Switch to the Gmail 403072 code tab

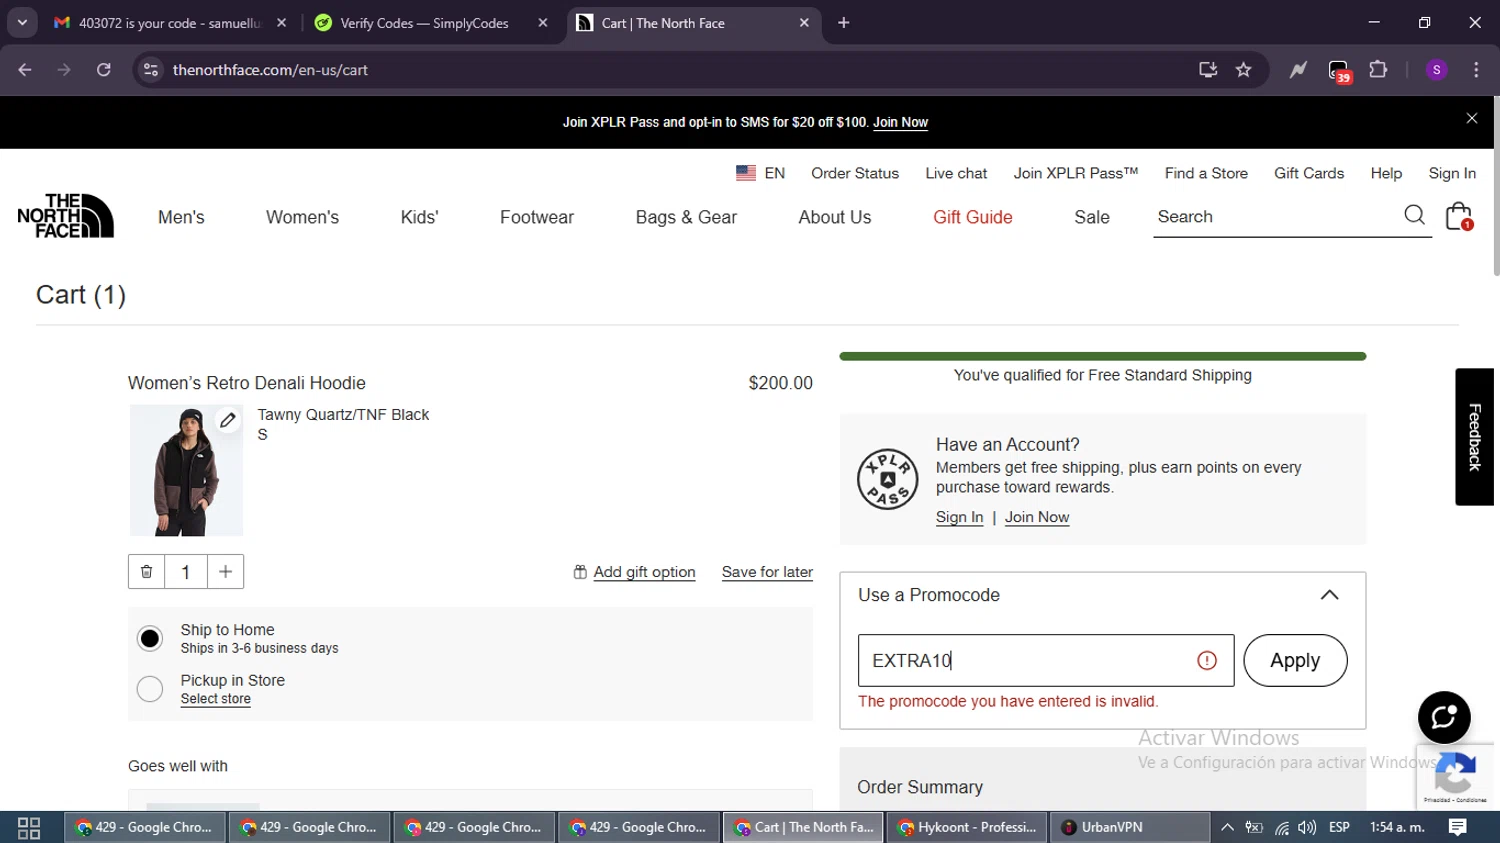[170, 22]
